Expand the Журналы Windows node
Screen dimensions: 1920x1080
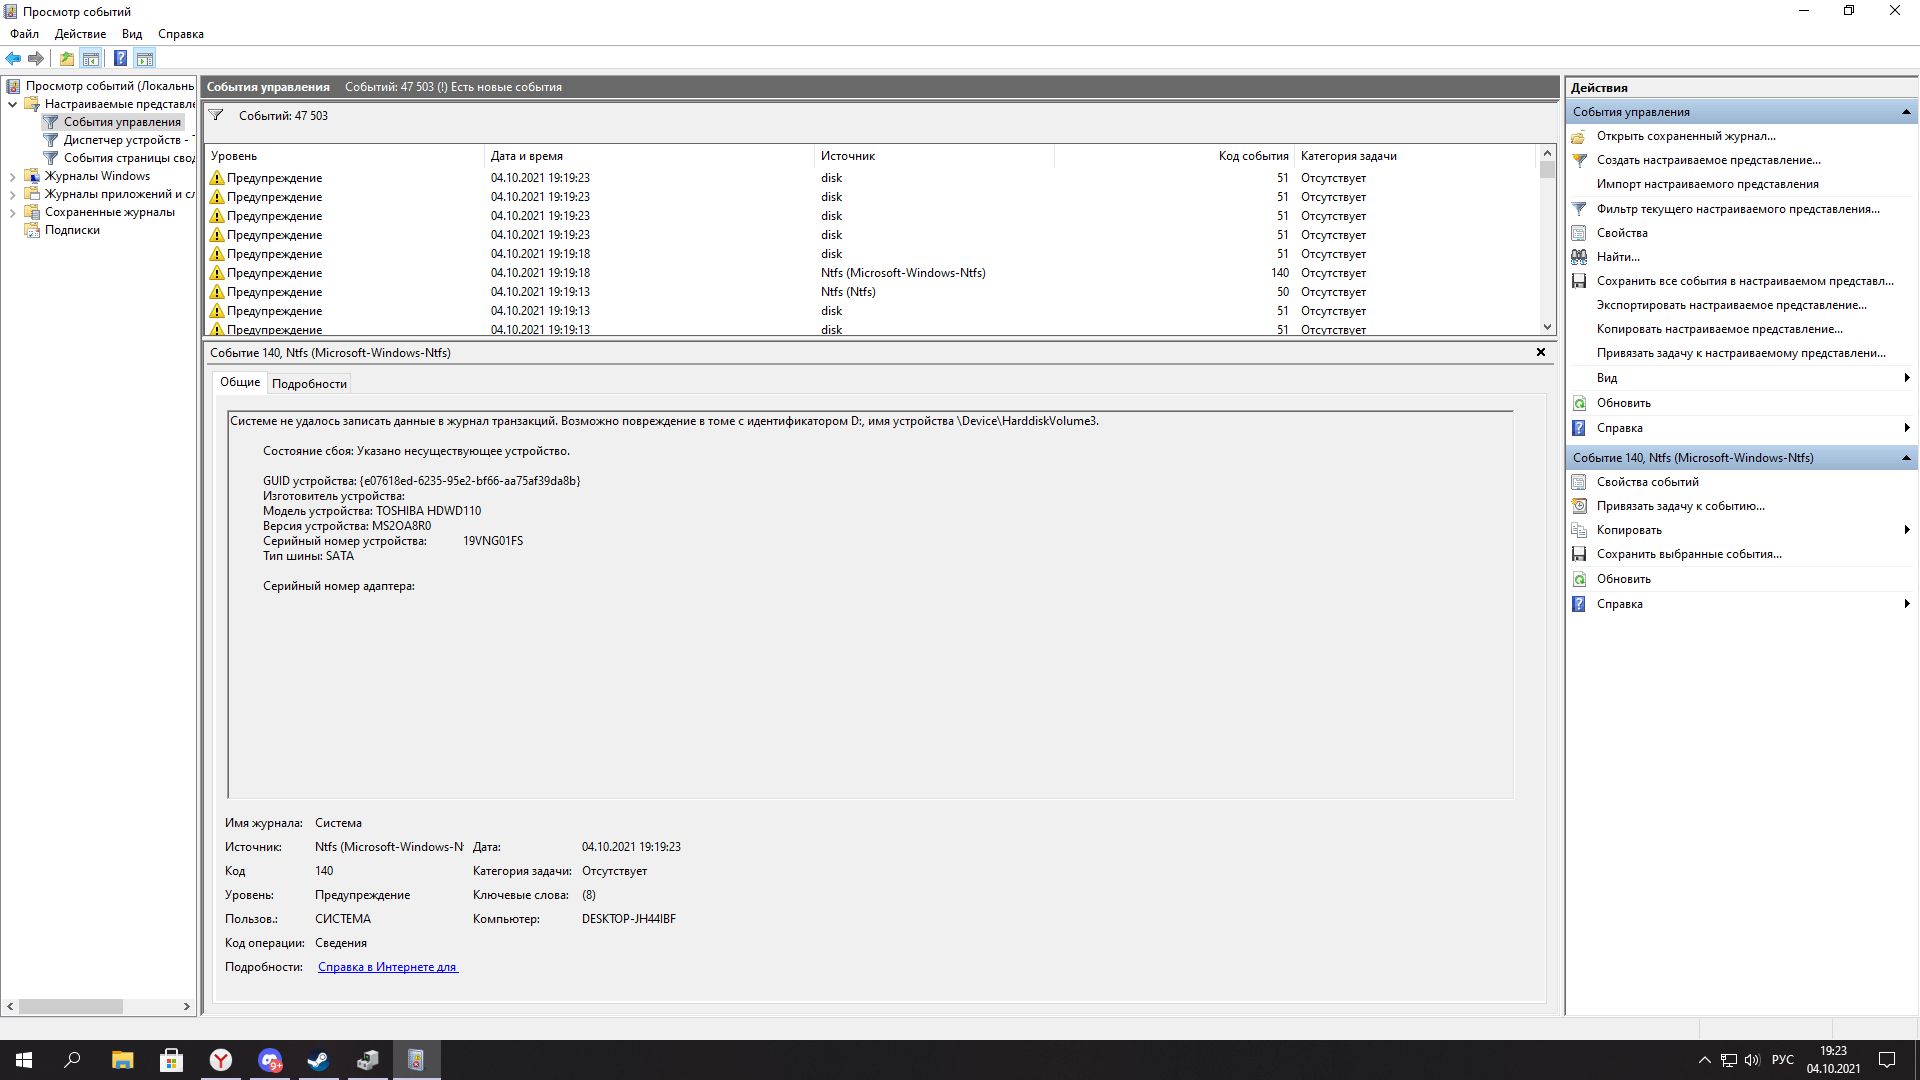pos(12,176)
